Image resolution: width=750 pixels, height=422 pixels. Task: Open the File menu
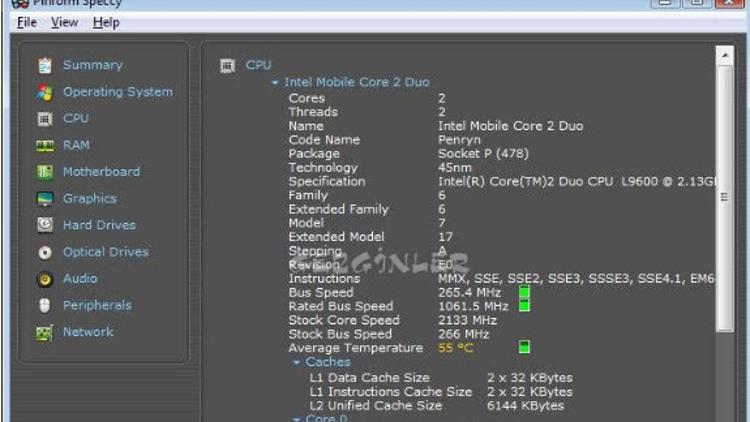pos(27,22)
